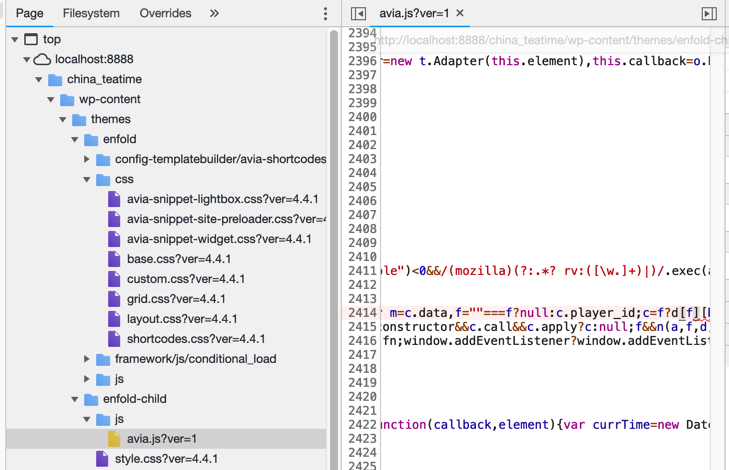Open grid.css?ver=4.4.1
The height and width of the screenshot is (470, 729).
pyautogui.click(x=176, y=299)
